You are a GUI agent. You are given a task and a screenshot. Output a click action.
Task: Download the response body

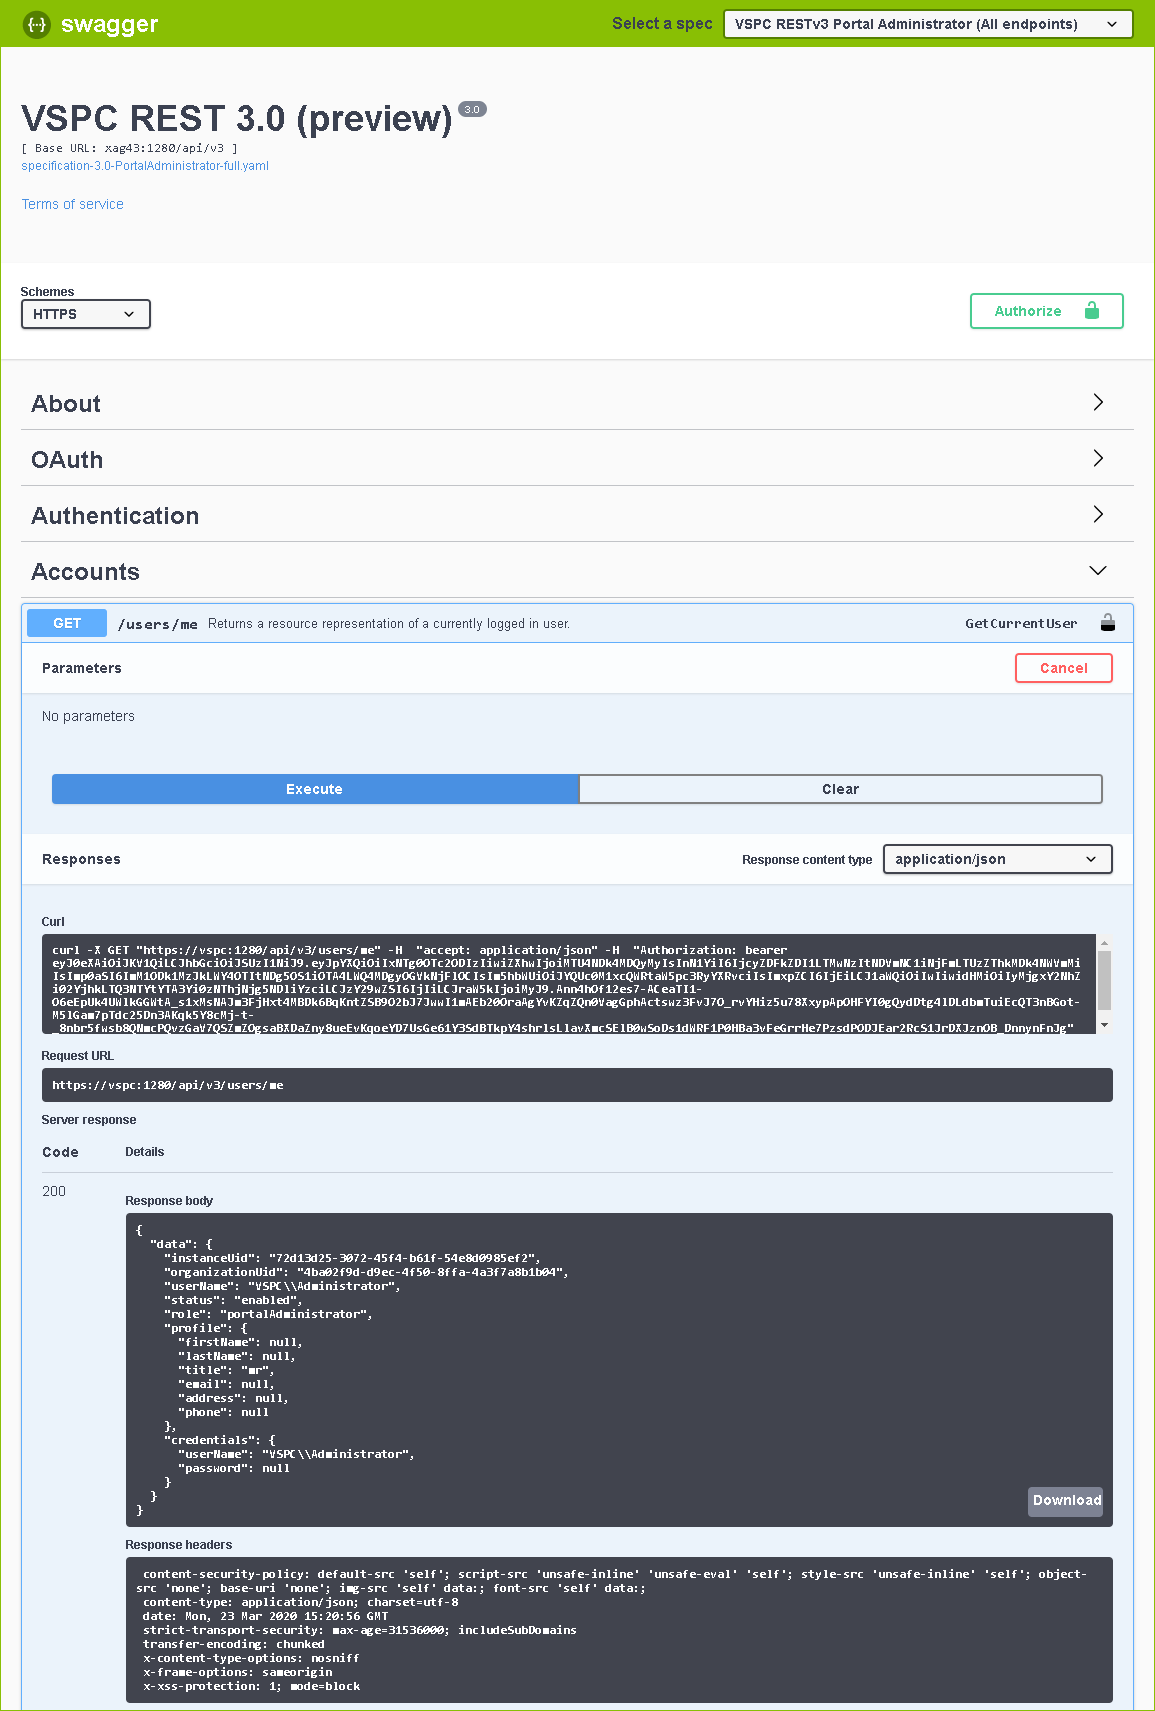pyautogui.click(x=1066, y=1500)
